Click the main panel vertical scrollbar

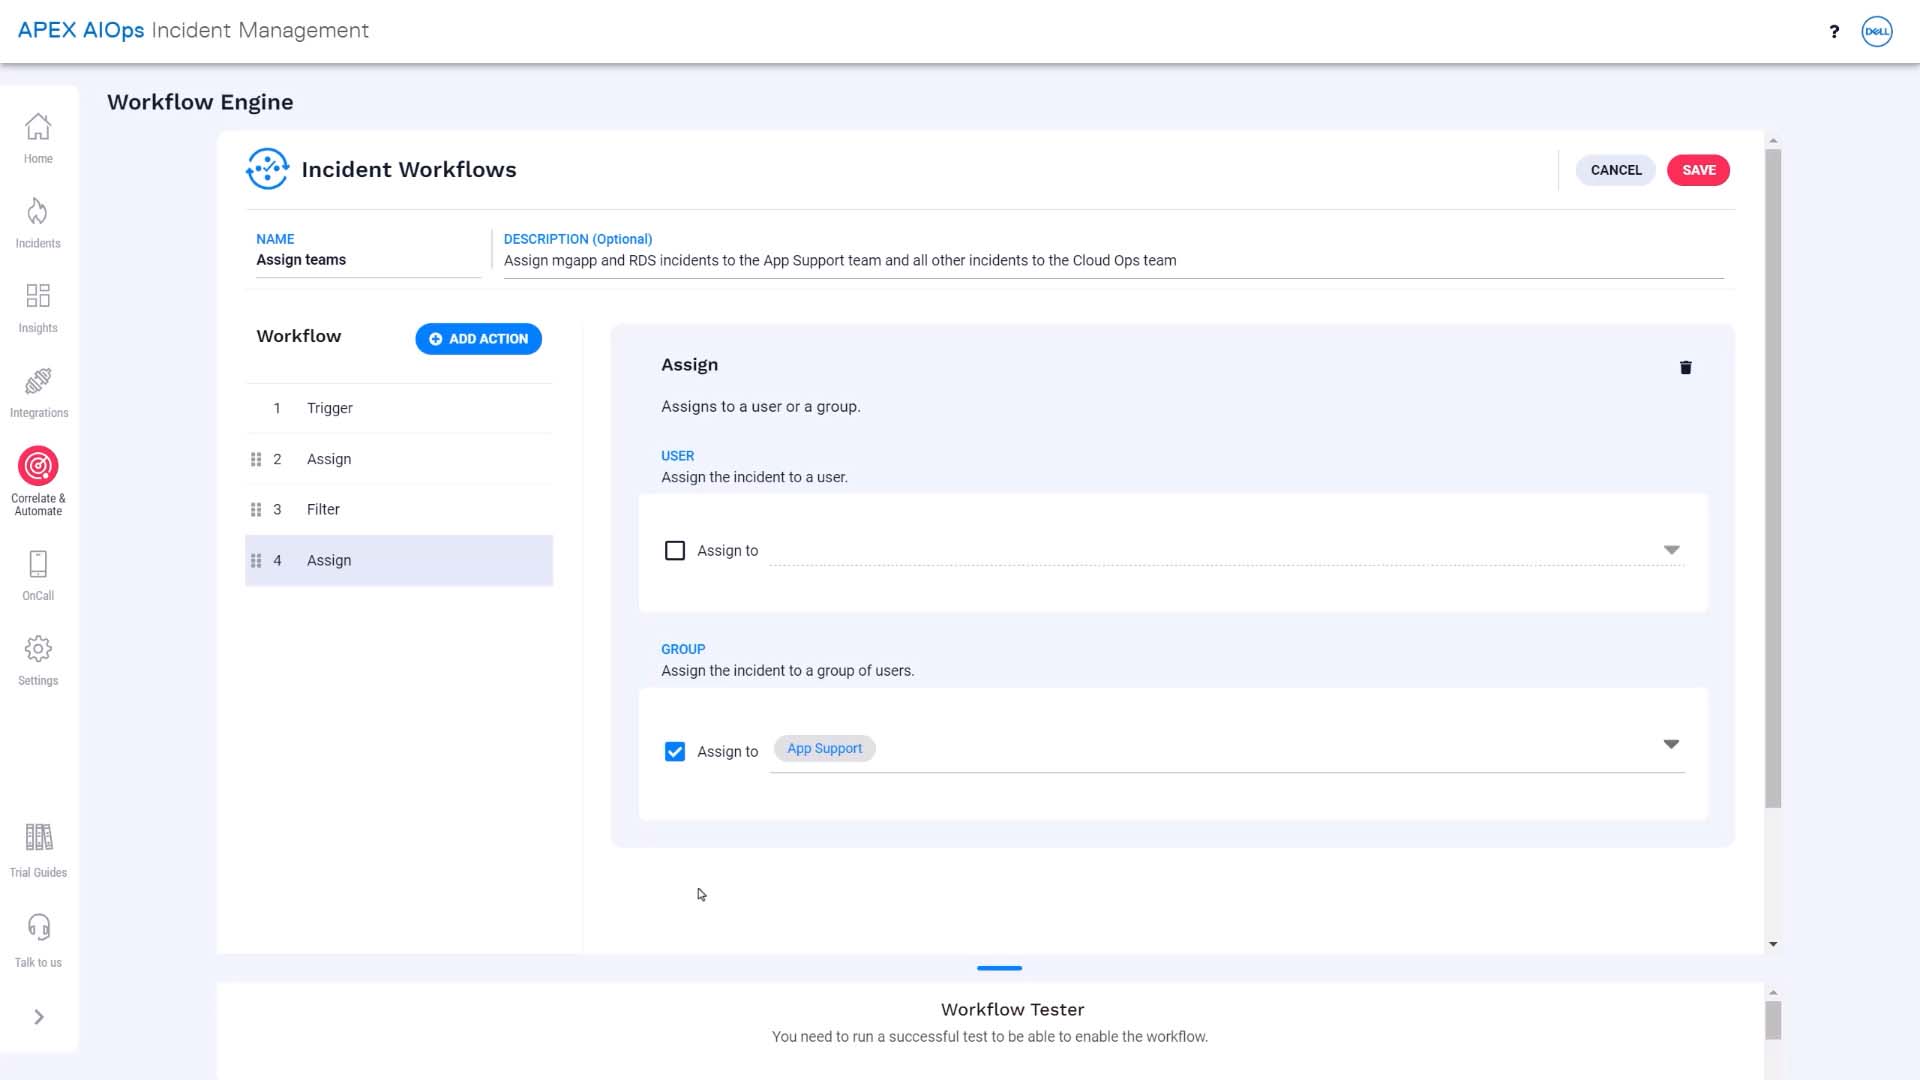(x=1773, y=478)
